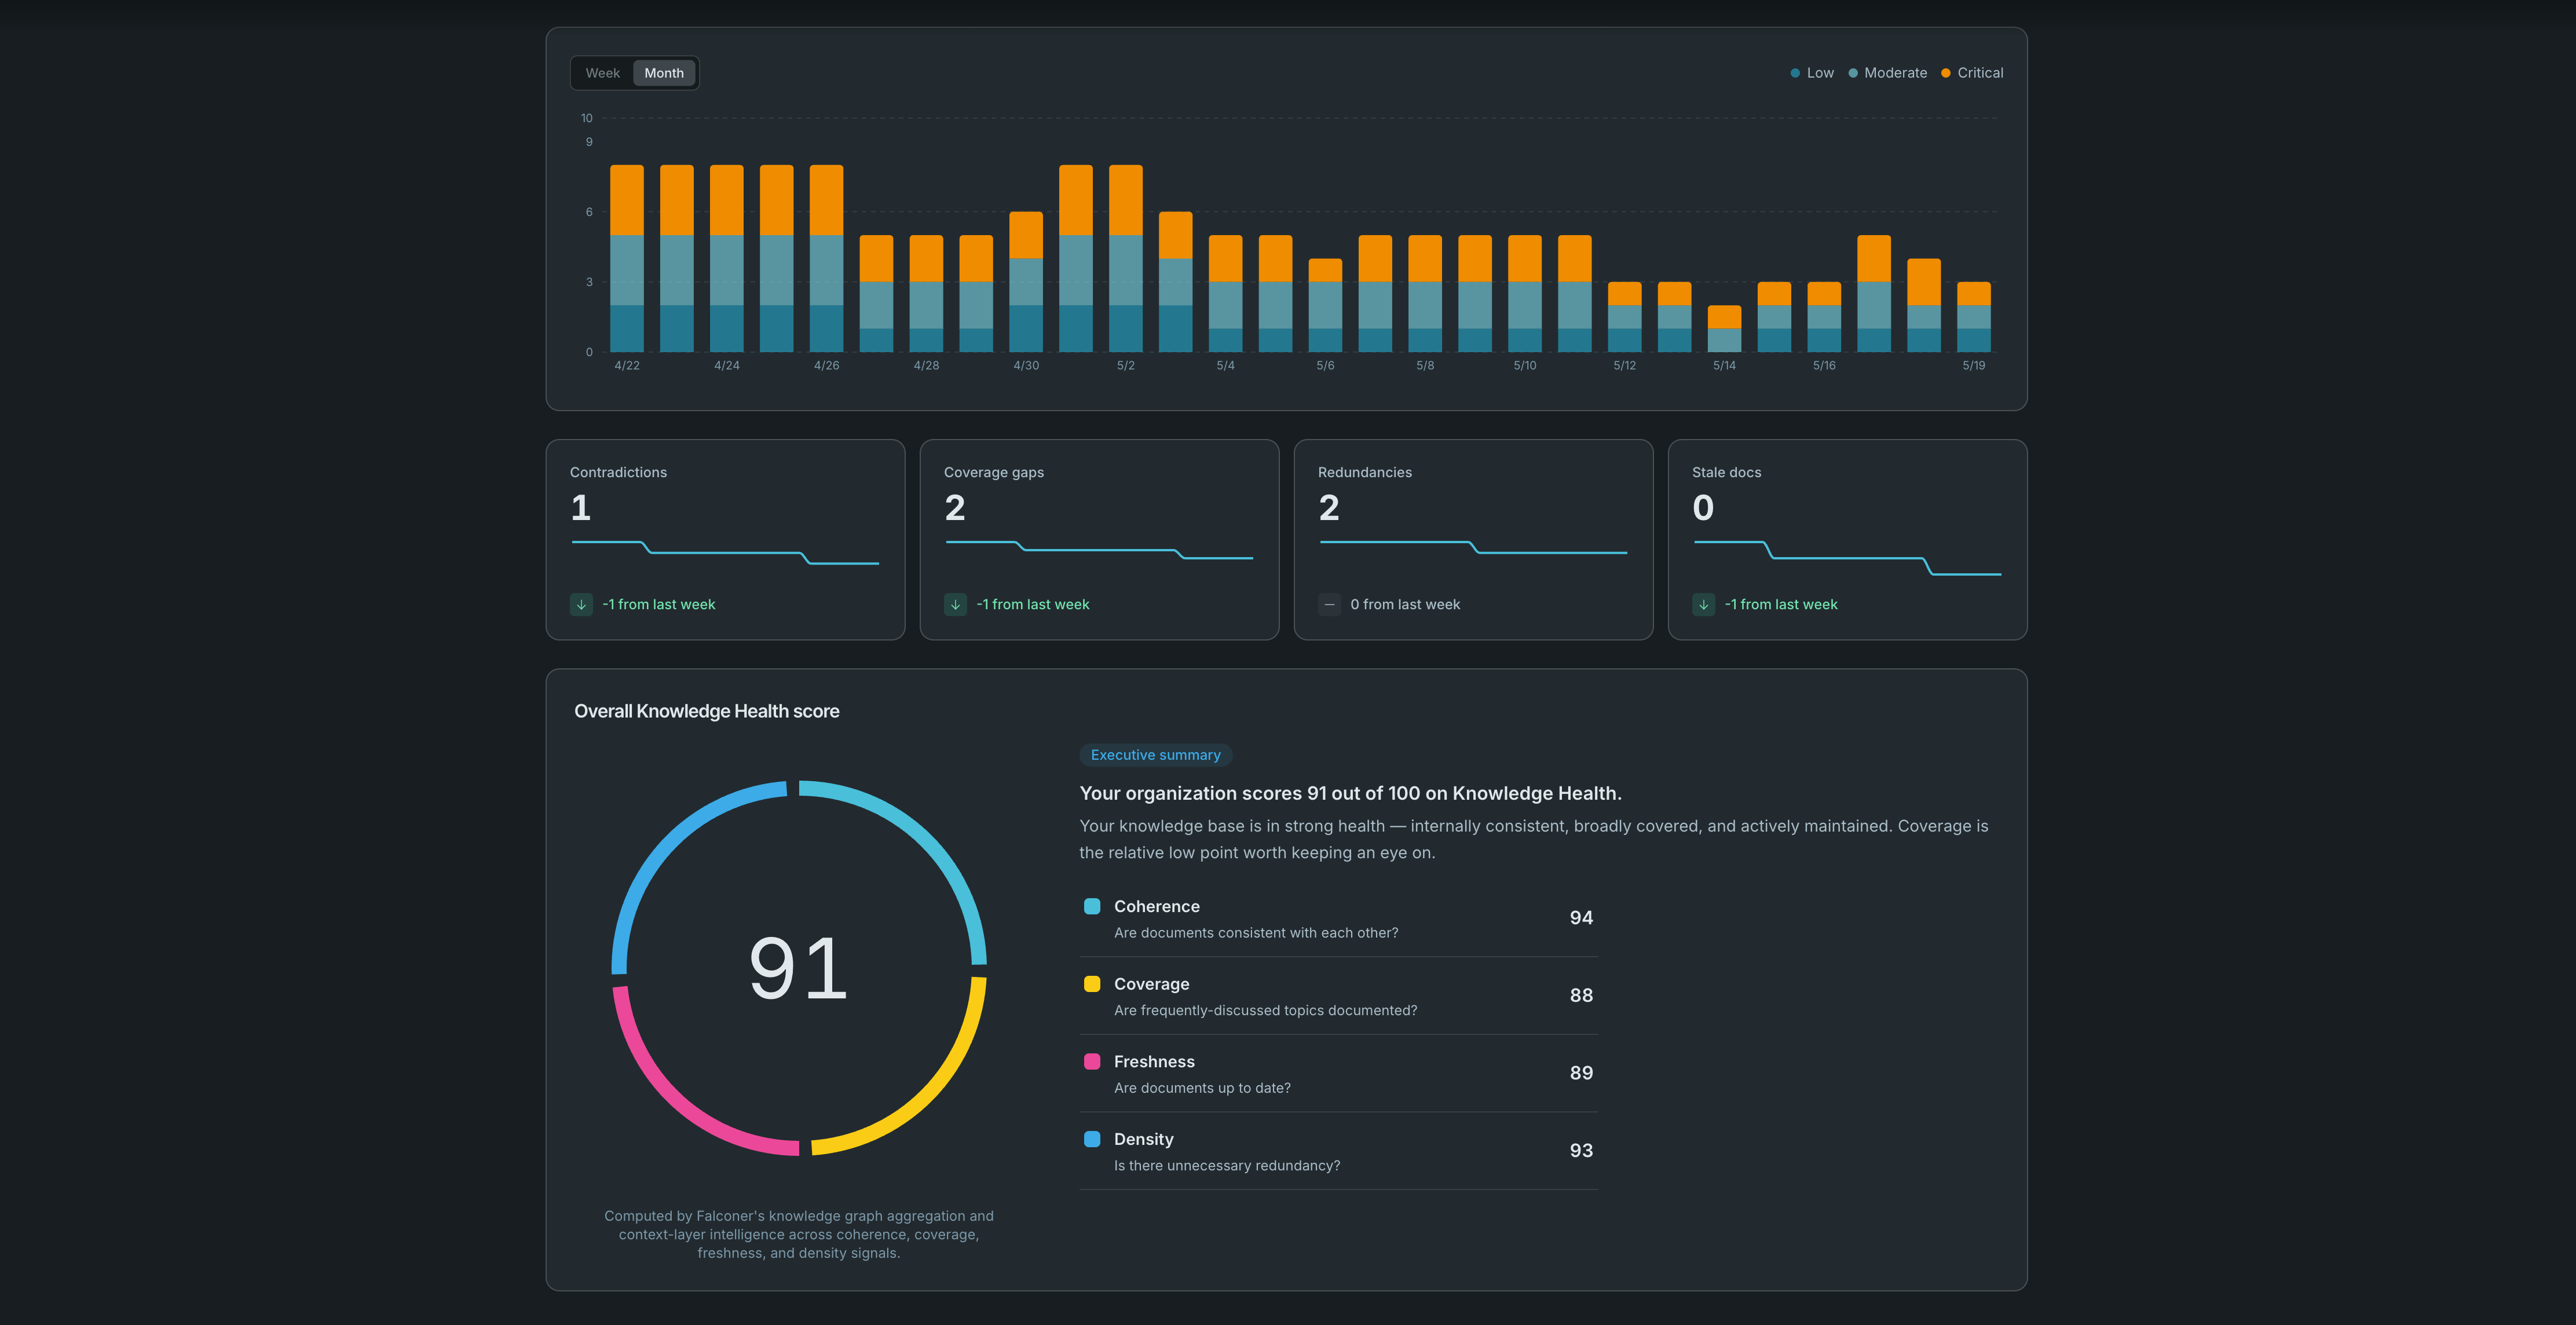Click Density score value 93
Image resolution: width=2576 pixels, height=1325 pixels.
click(1581, 1150)
